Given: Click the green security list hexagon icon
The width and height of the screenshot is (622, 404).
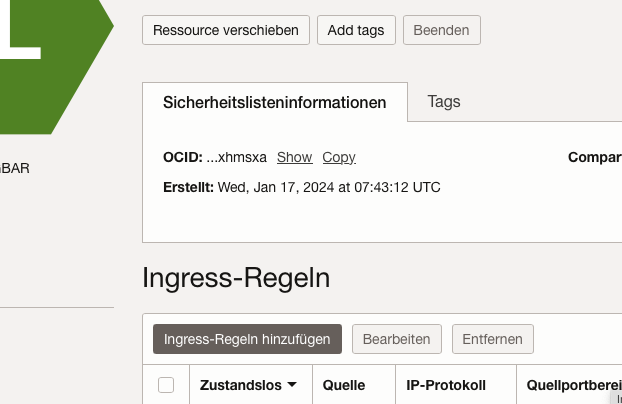Looking at the screenshot, I should 50,60.
